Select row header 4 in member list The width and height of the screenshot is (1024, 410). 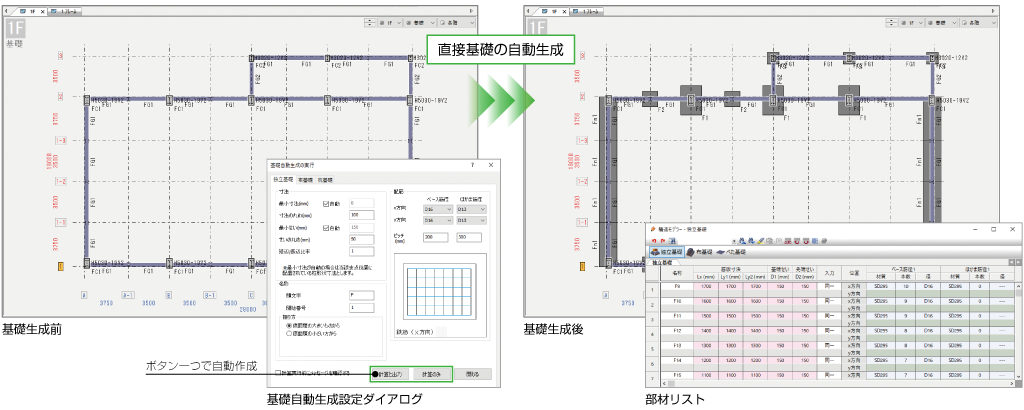point(652,334)
